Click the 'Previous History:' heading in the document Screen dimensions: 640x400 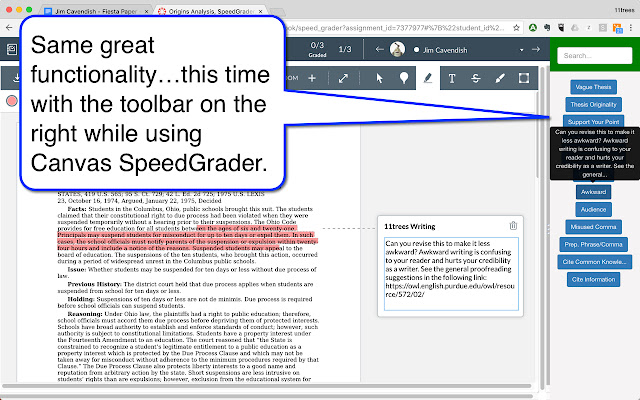(x=94, y=284)
